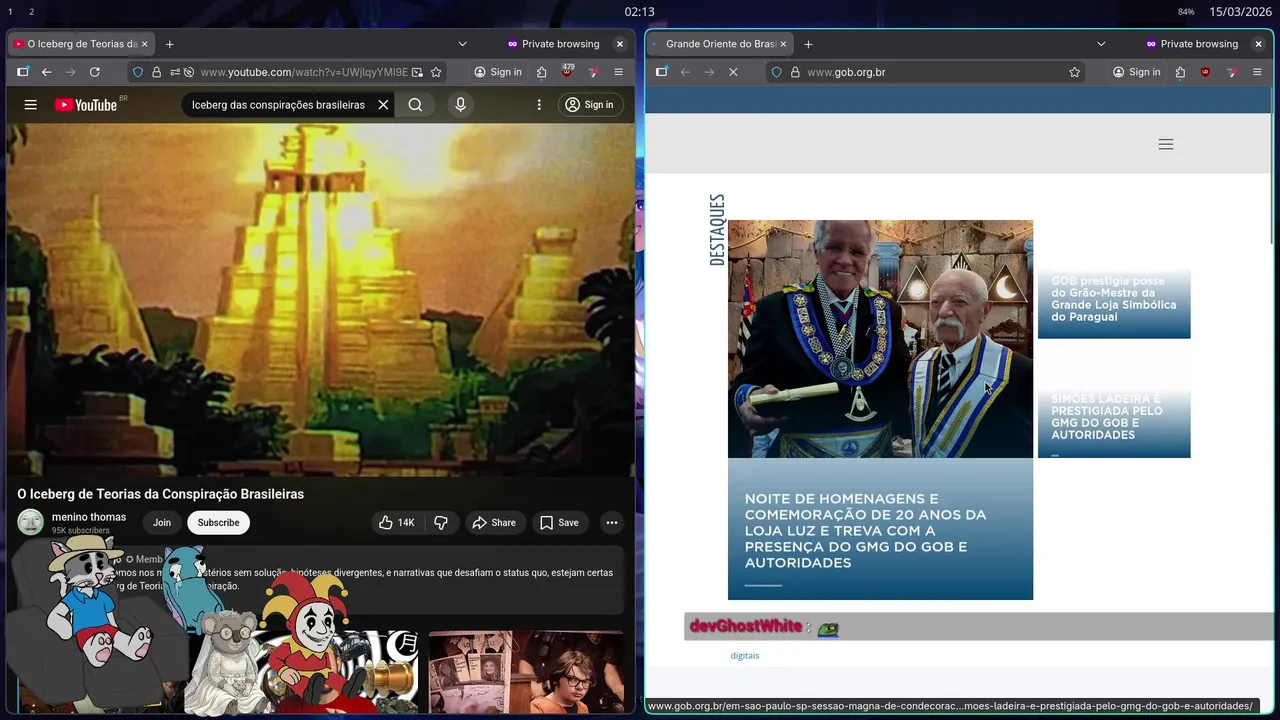Bookmark the YouTube page with the star
The image size is (1280, 720).
[436, 72]
